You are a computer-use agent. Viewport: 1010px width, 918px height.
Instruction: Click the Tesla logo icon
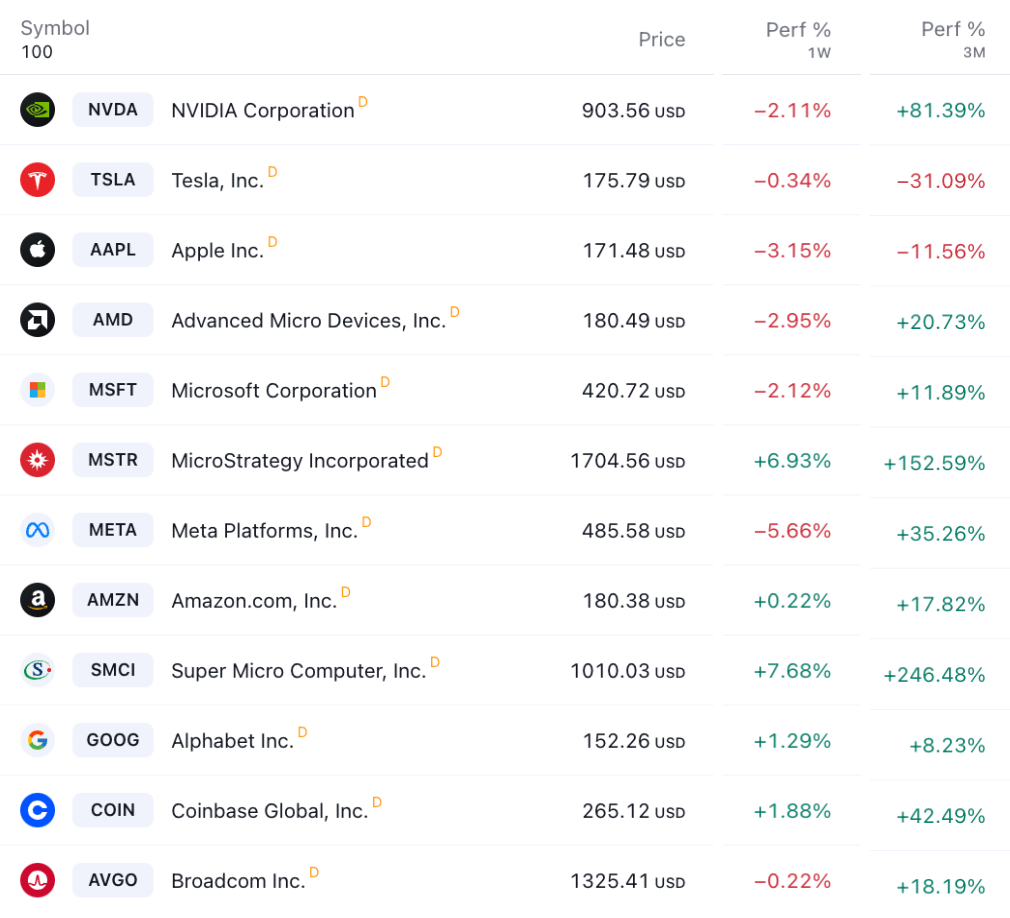[x=37, y=180]
